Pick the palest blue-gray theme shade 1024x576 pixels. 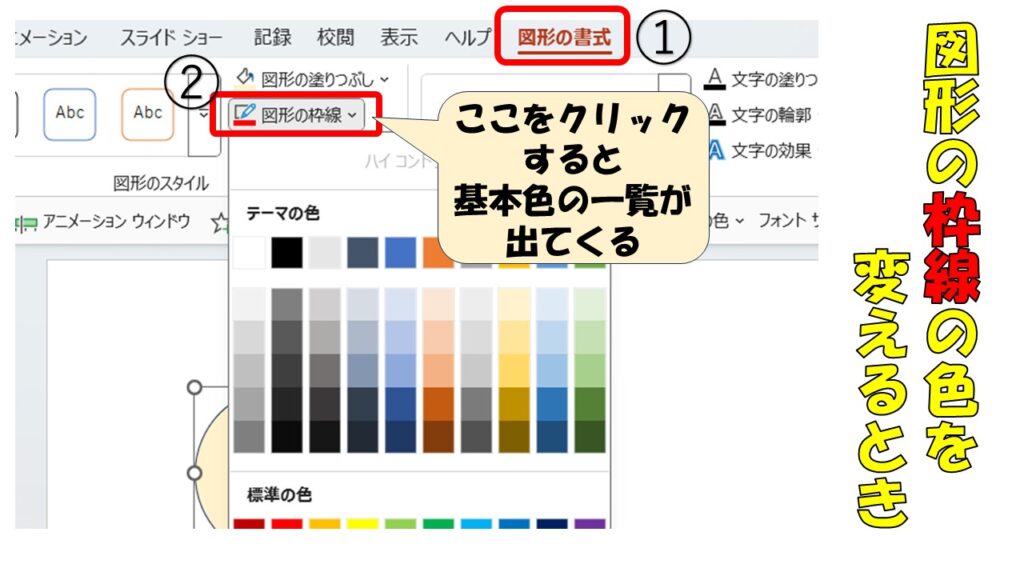[363, 304]
